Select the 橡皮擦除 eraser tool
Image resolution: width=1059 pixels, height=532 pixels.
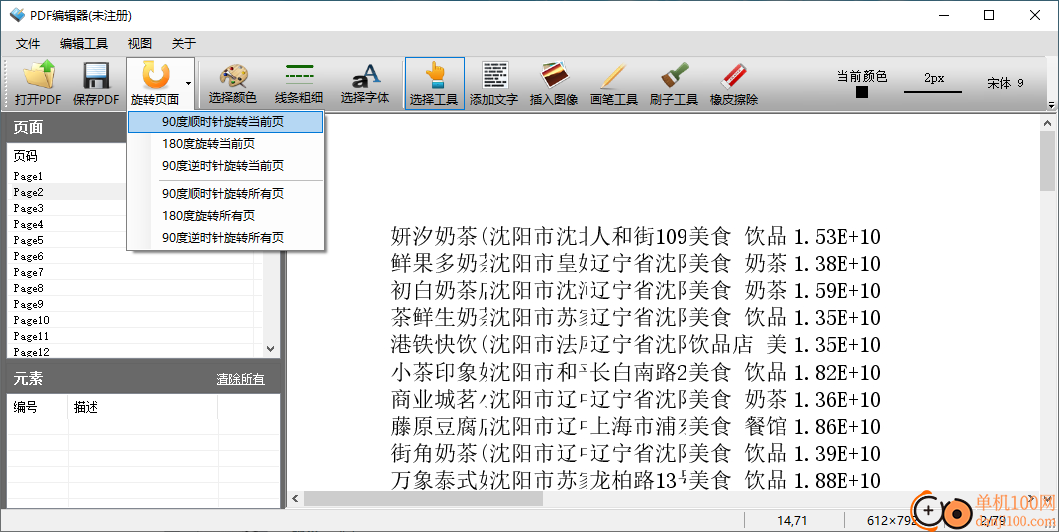[x=733, y=83]
